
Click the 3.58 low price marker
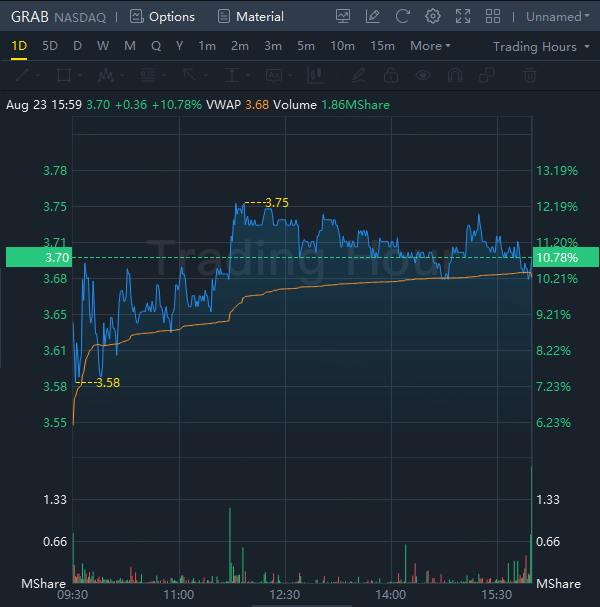coord(108,382)
